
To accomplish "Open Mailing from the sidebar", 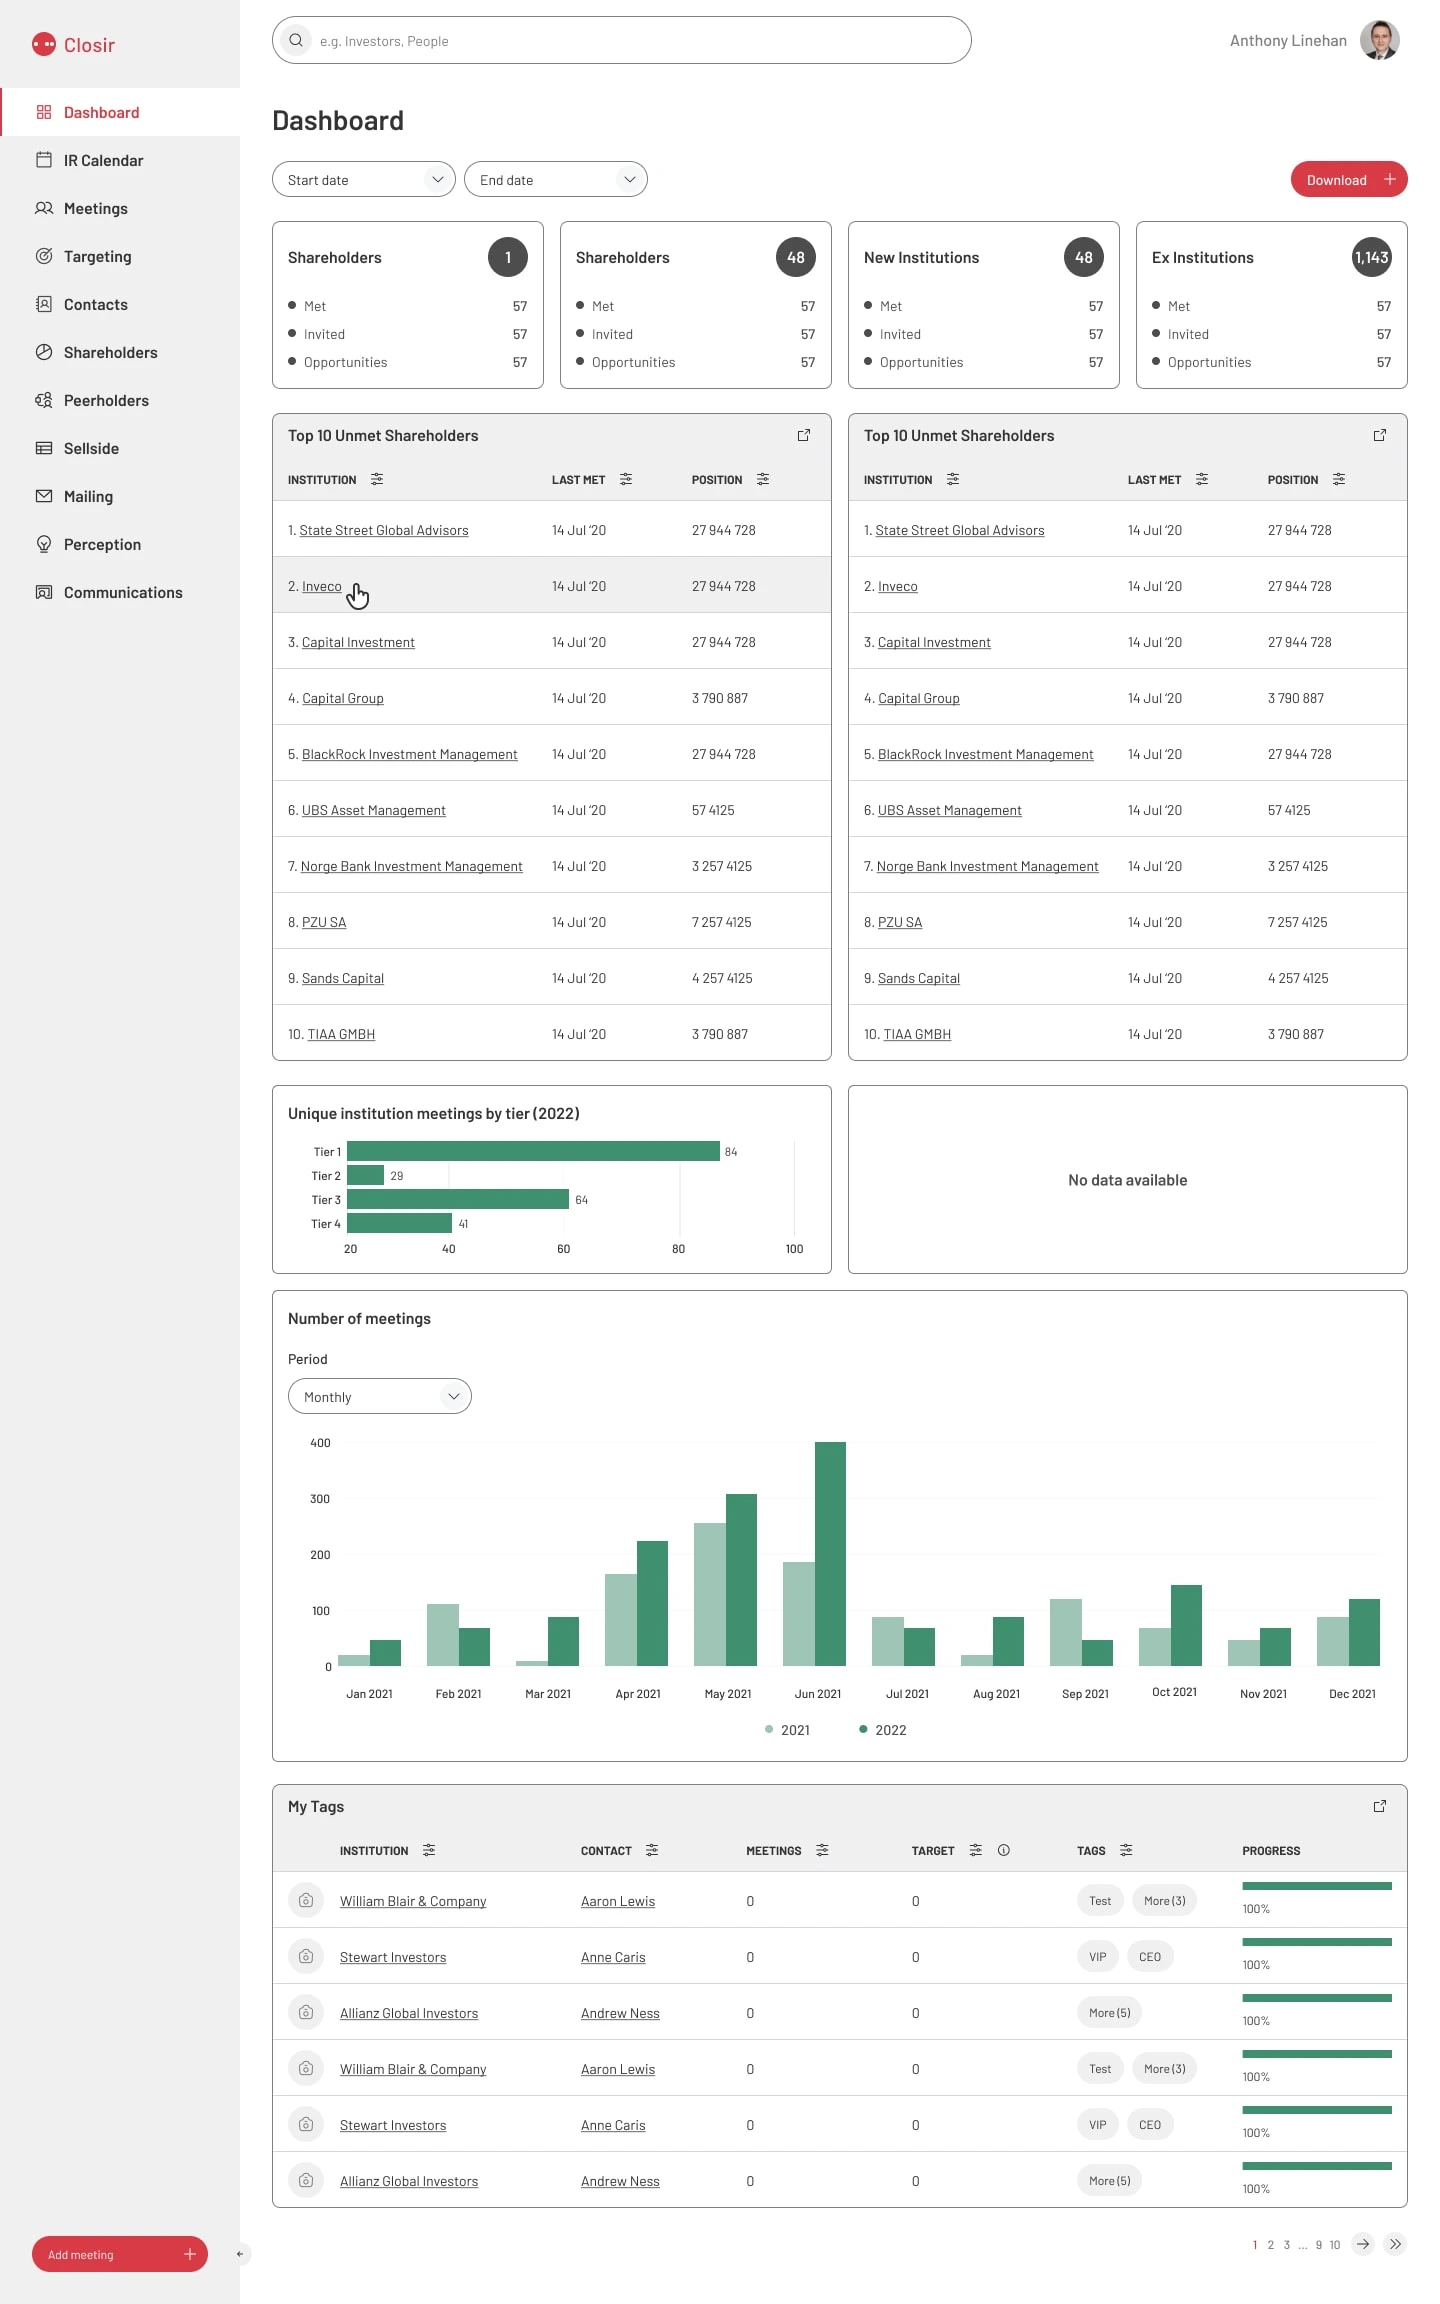I will tap(120, 496).
